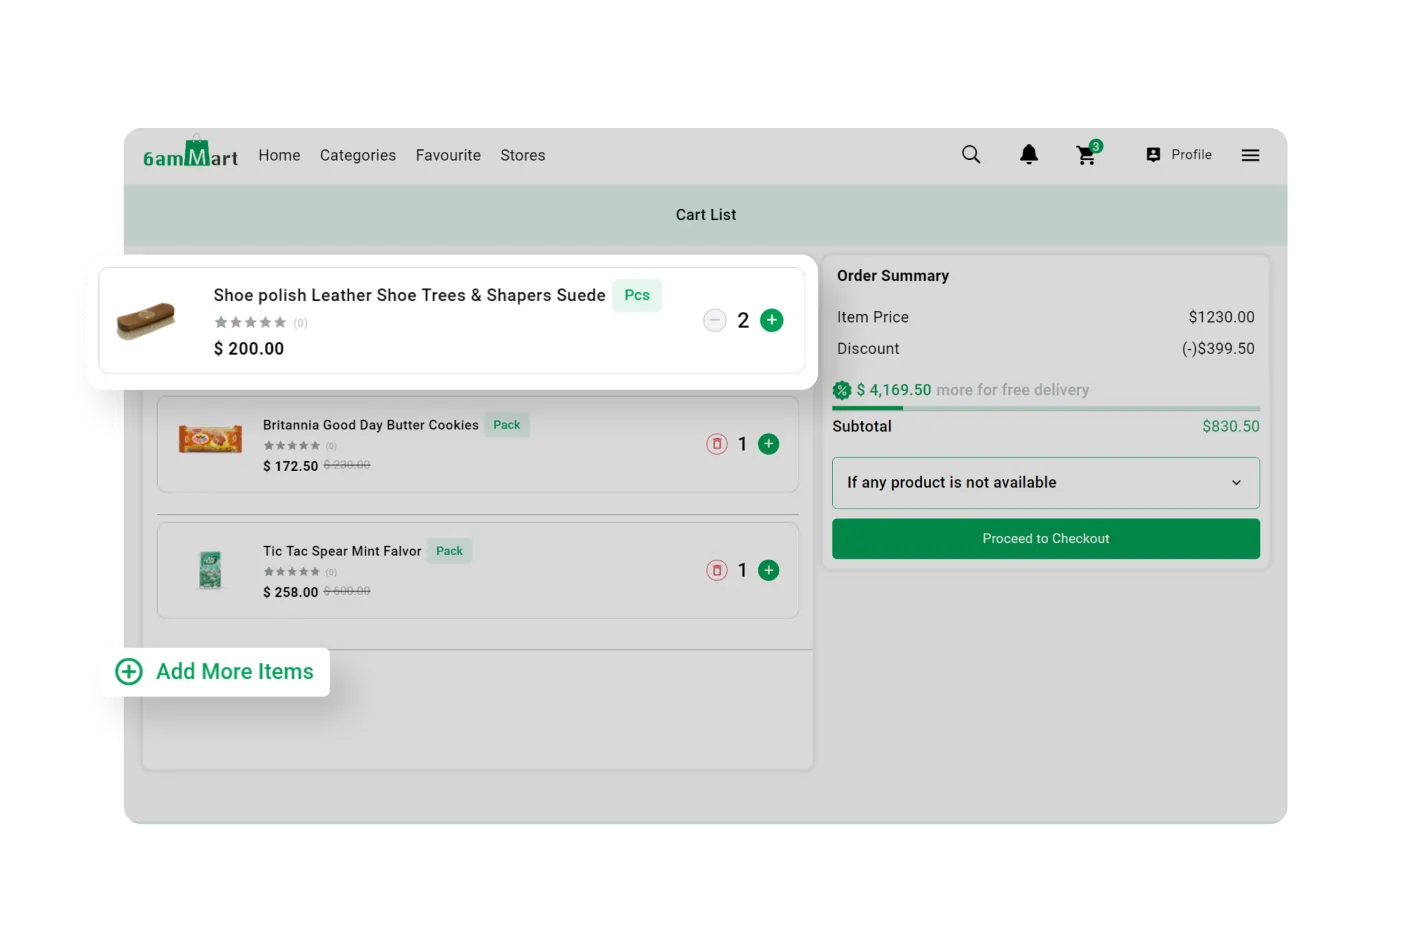Increase Tic Tac quantity with plus
Screen dimensions: 1408x952
[x=768, y=570]
